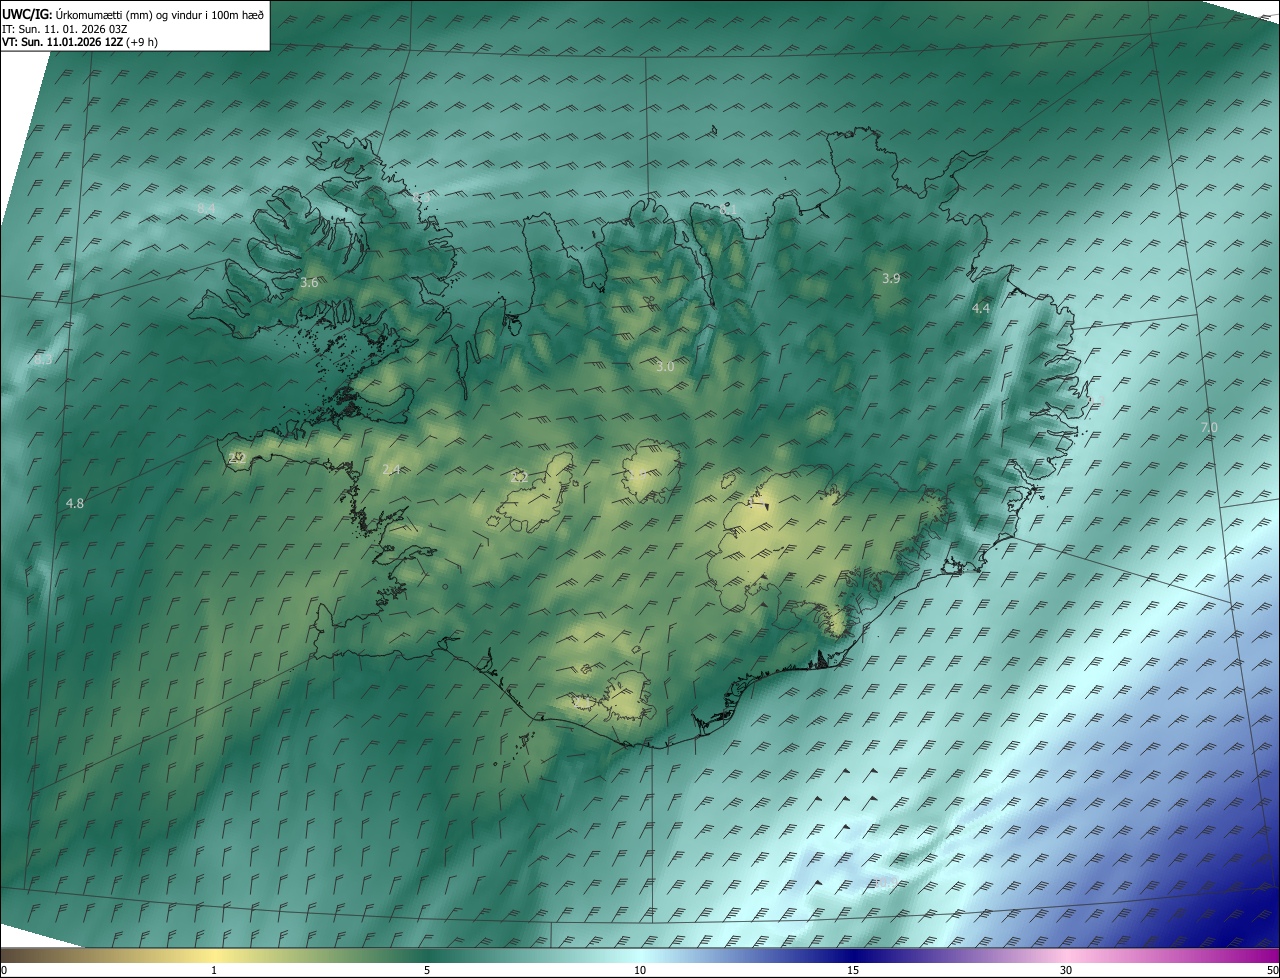Screen dimensions: 1280x978
Task: Click the 4.4 value label on the map
Action: [x=981, y=309]
